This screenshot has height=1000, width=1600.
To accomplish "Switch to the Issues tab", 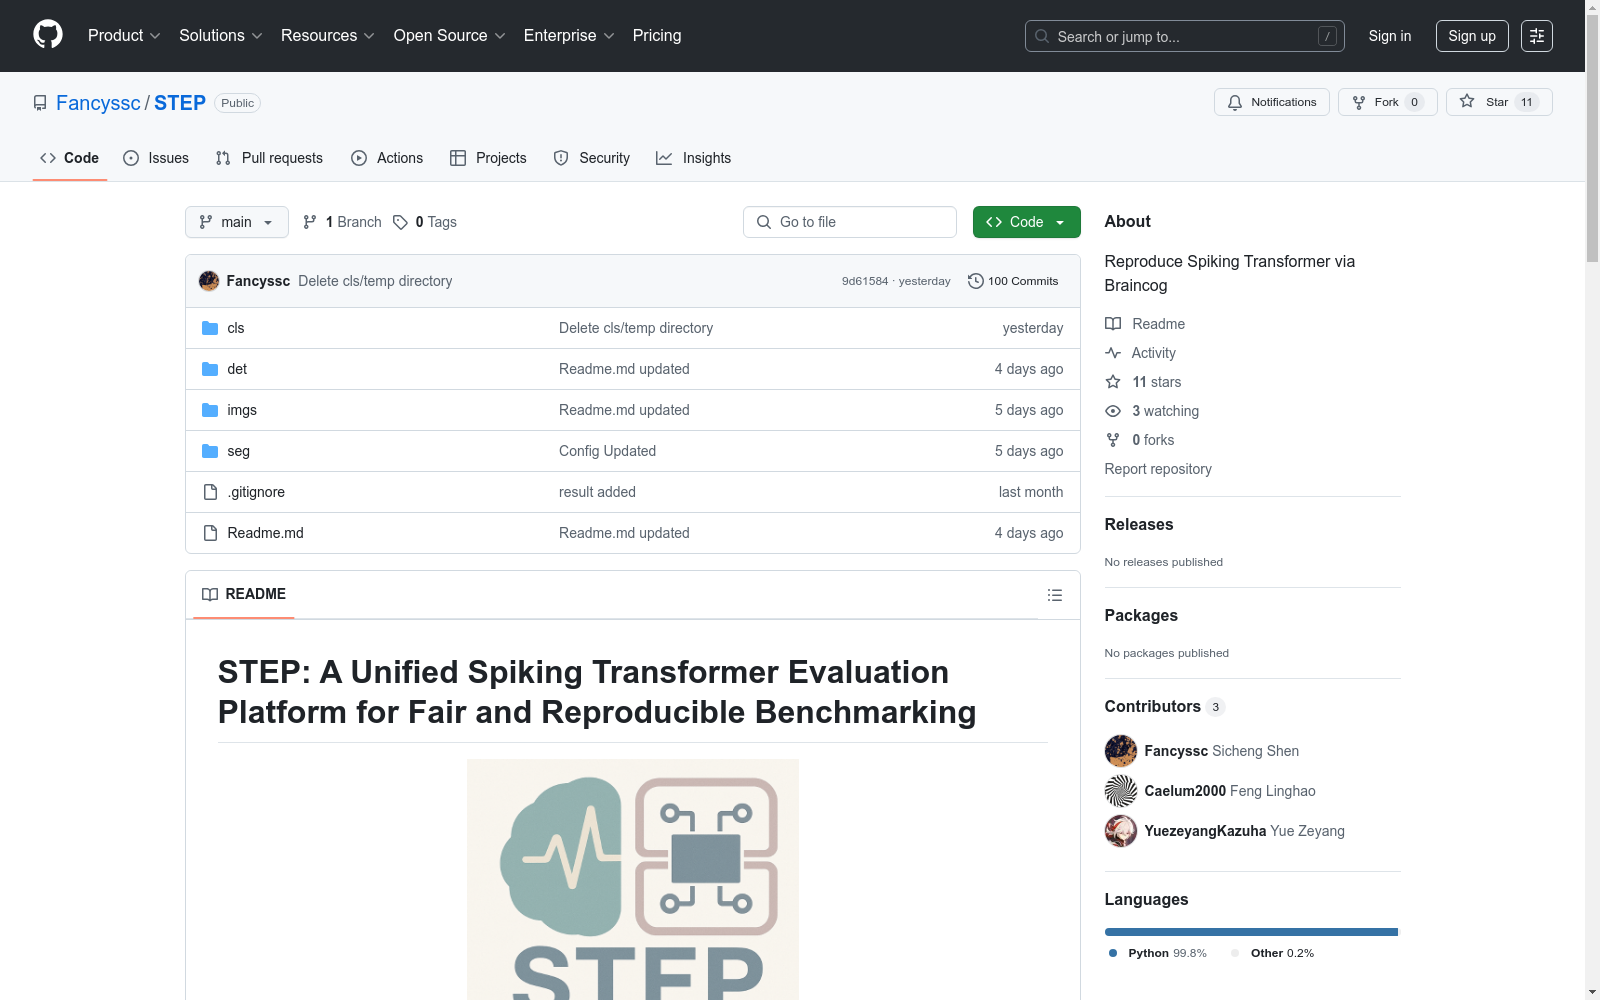I will [156, 158].
